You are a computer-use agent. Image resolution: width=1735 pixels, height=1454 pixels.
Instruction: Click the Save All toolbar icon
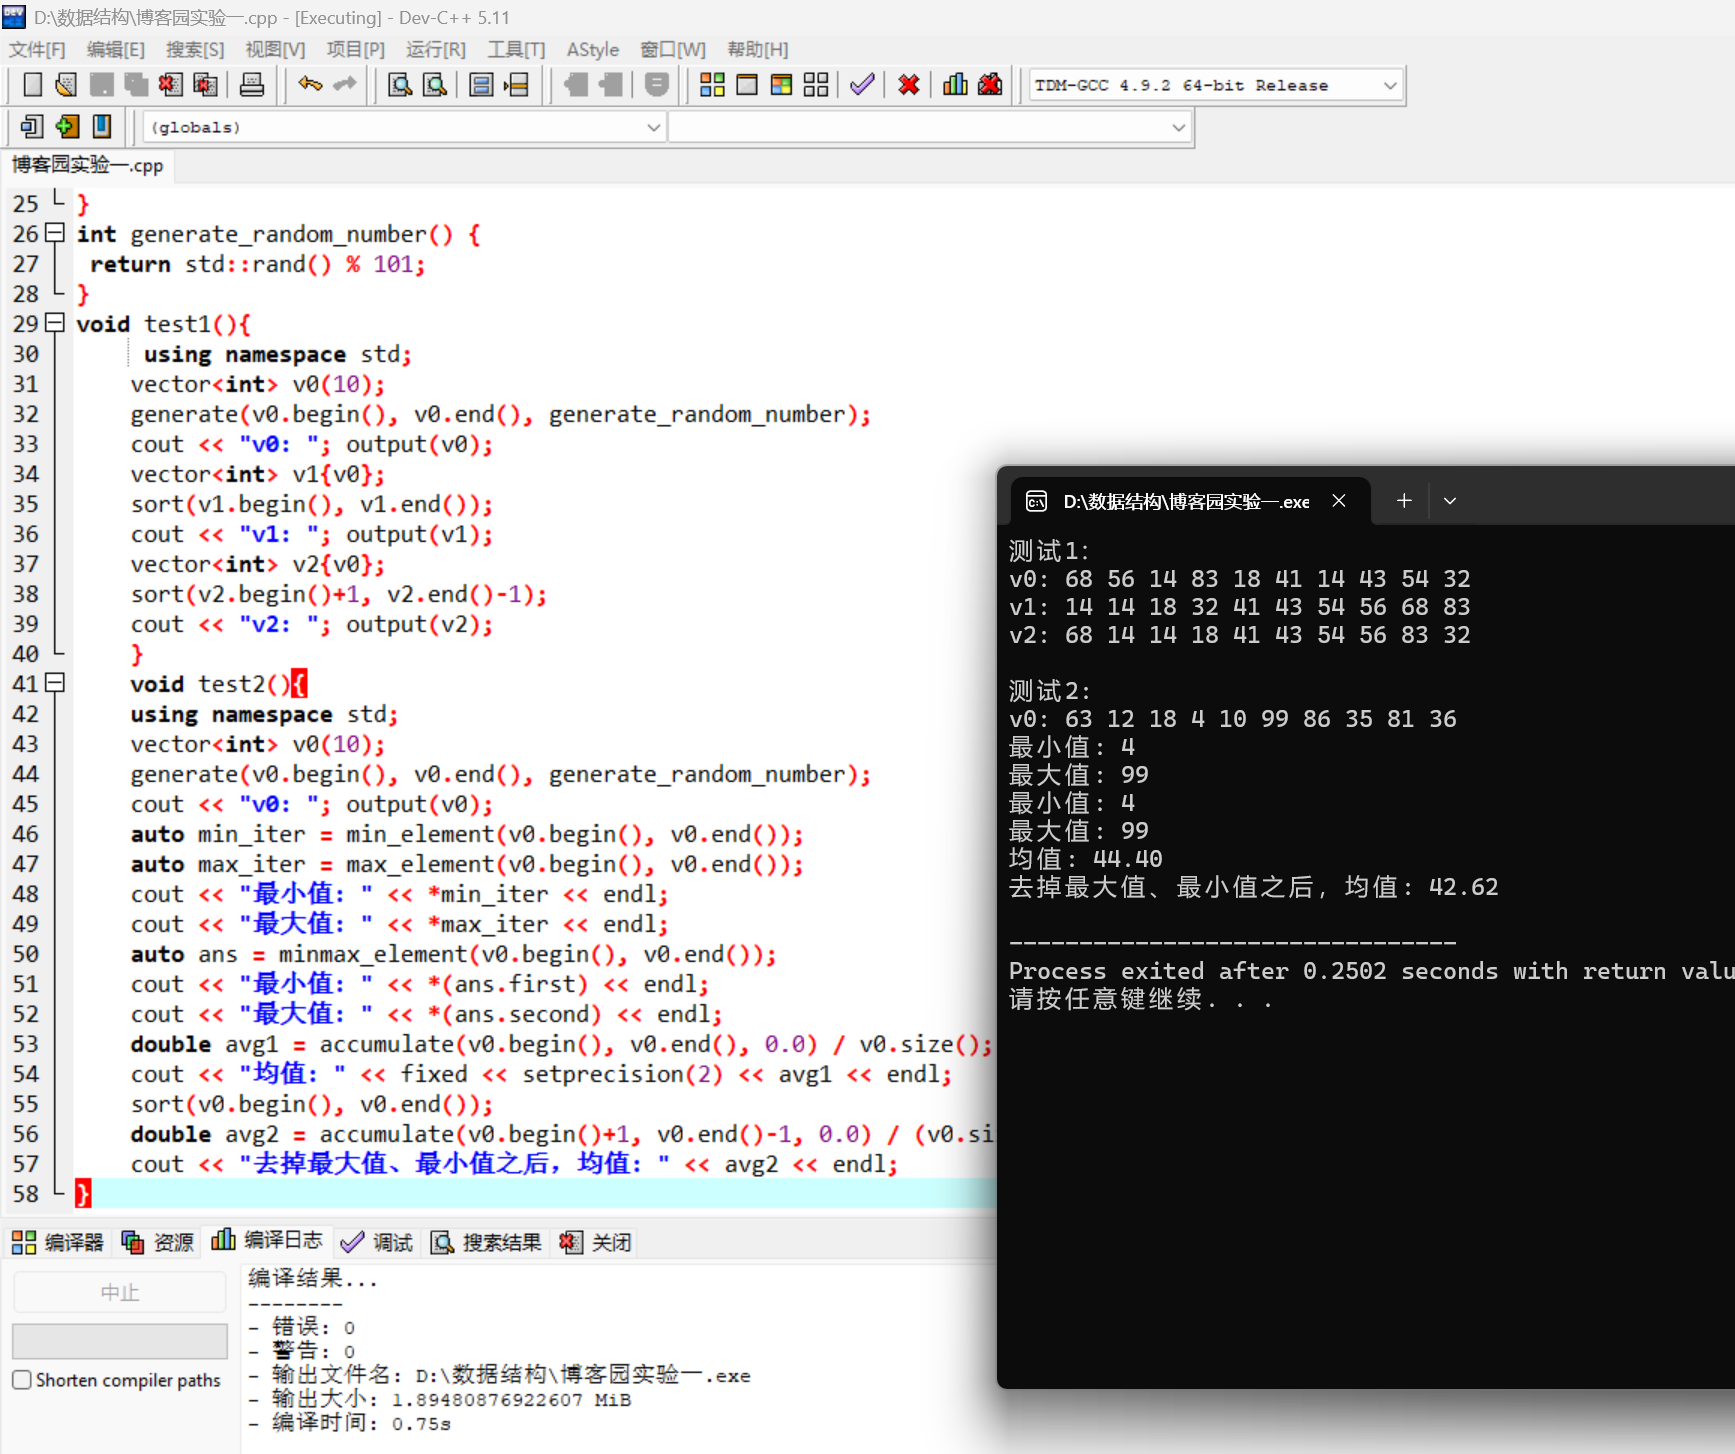point(136,85)
